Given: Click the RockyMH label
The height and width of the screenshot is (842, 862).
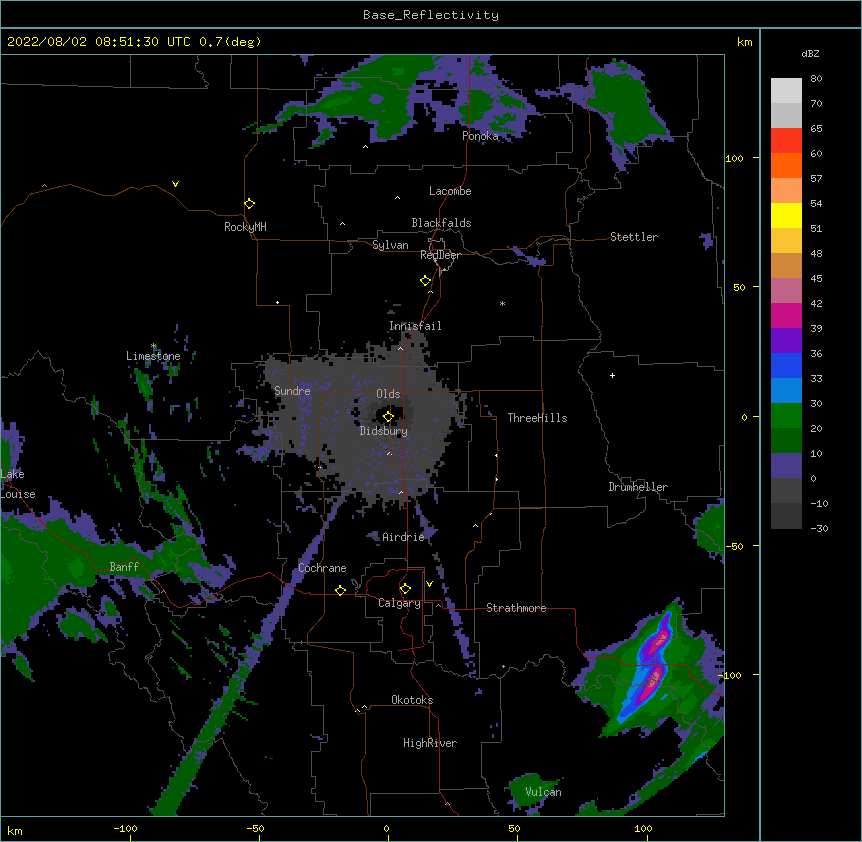Looking at the screenshot, I should tap(245, 227).
